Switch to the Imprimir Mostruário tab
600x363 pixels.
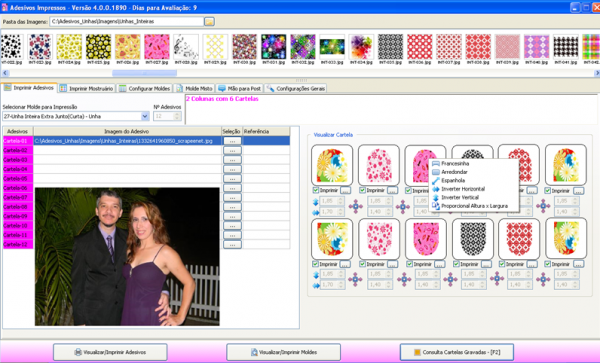click(x=87, y=88)
